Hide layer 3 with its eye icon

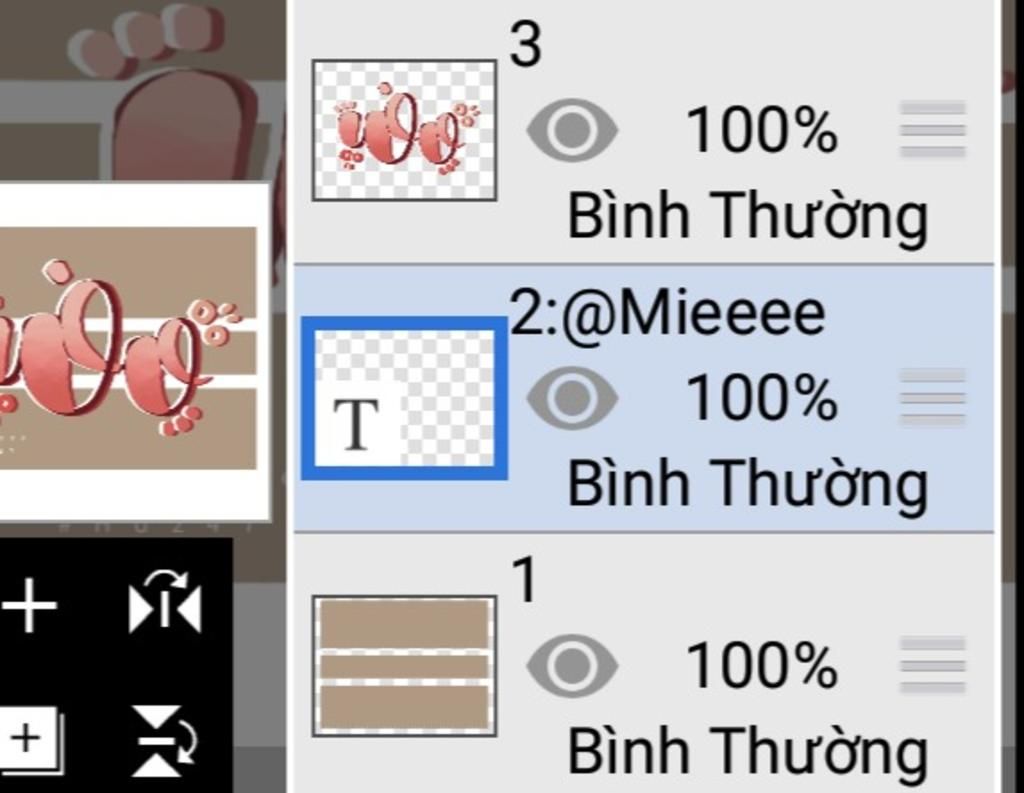tap(572, 131)
